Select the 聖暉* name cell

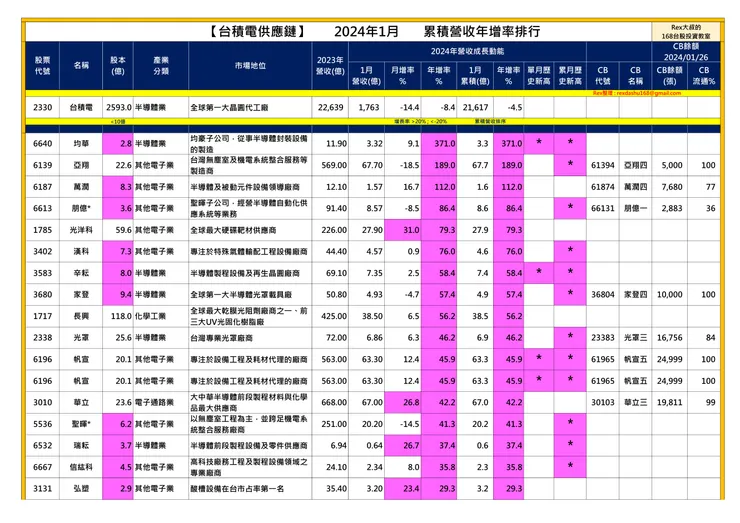point(81,424)
